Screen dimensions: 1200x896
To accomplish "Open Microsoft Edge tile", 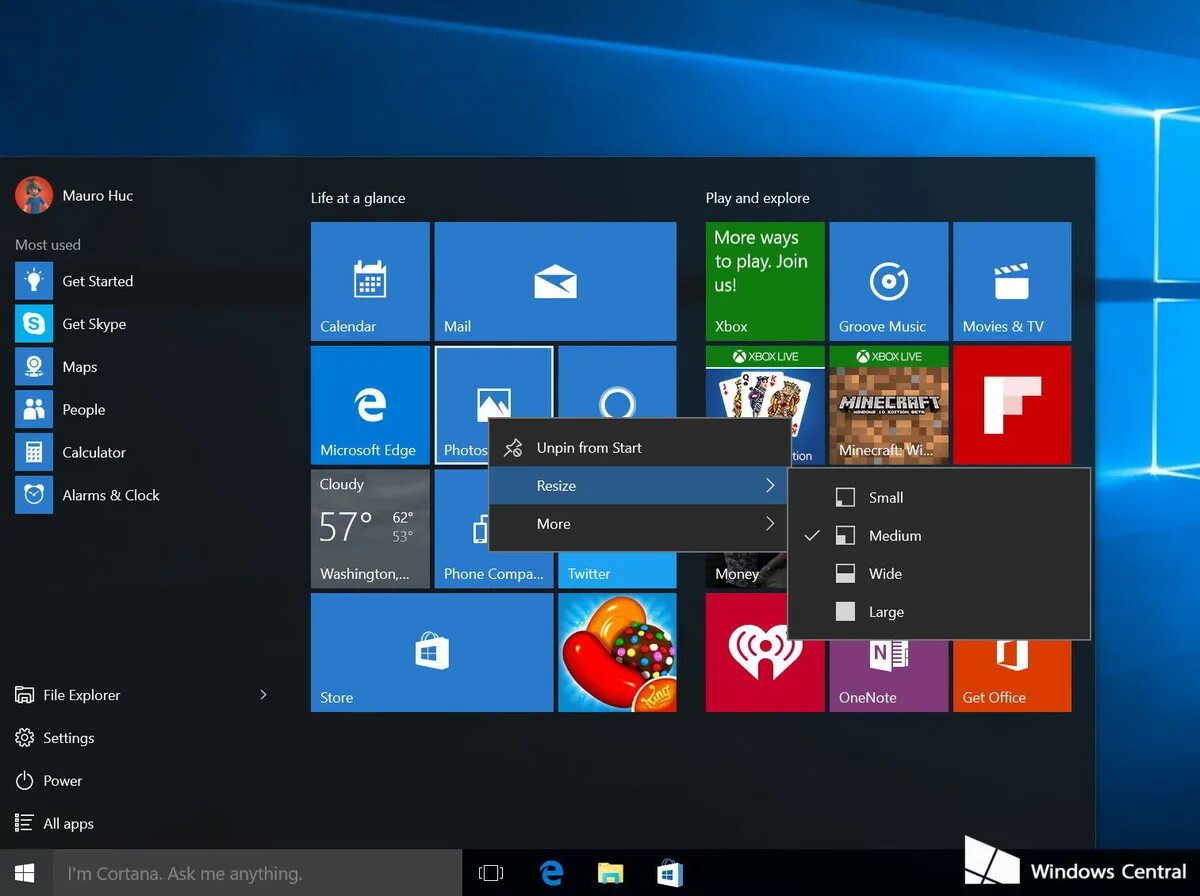I will [369, 405].
